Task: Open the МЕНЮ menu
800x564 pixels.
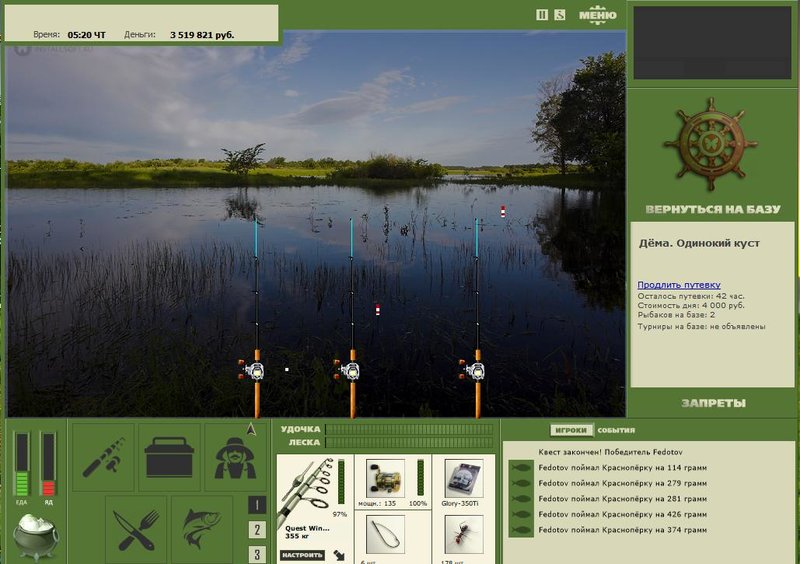Action: (x=597, y=15)
